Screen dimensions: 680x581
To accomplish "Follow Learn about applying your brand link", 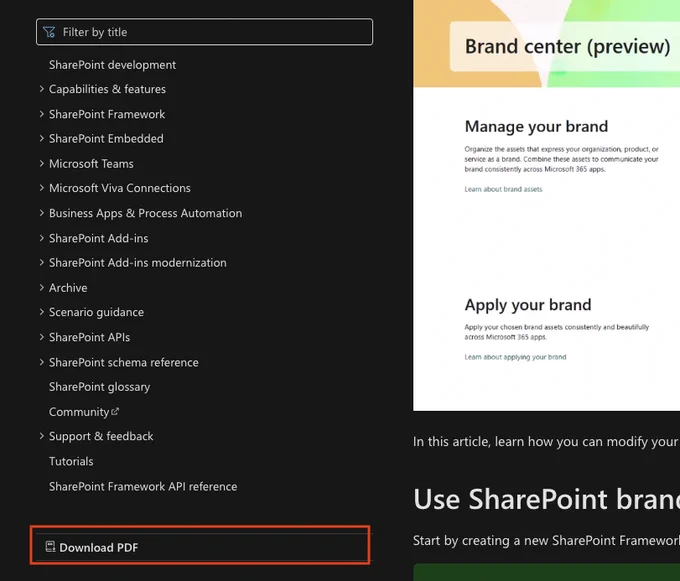I will pos(515,357).
